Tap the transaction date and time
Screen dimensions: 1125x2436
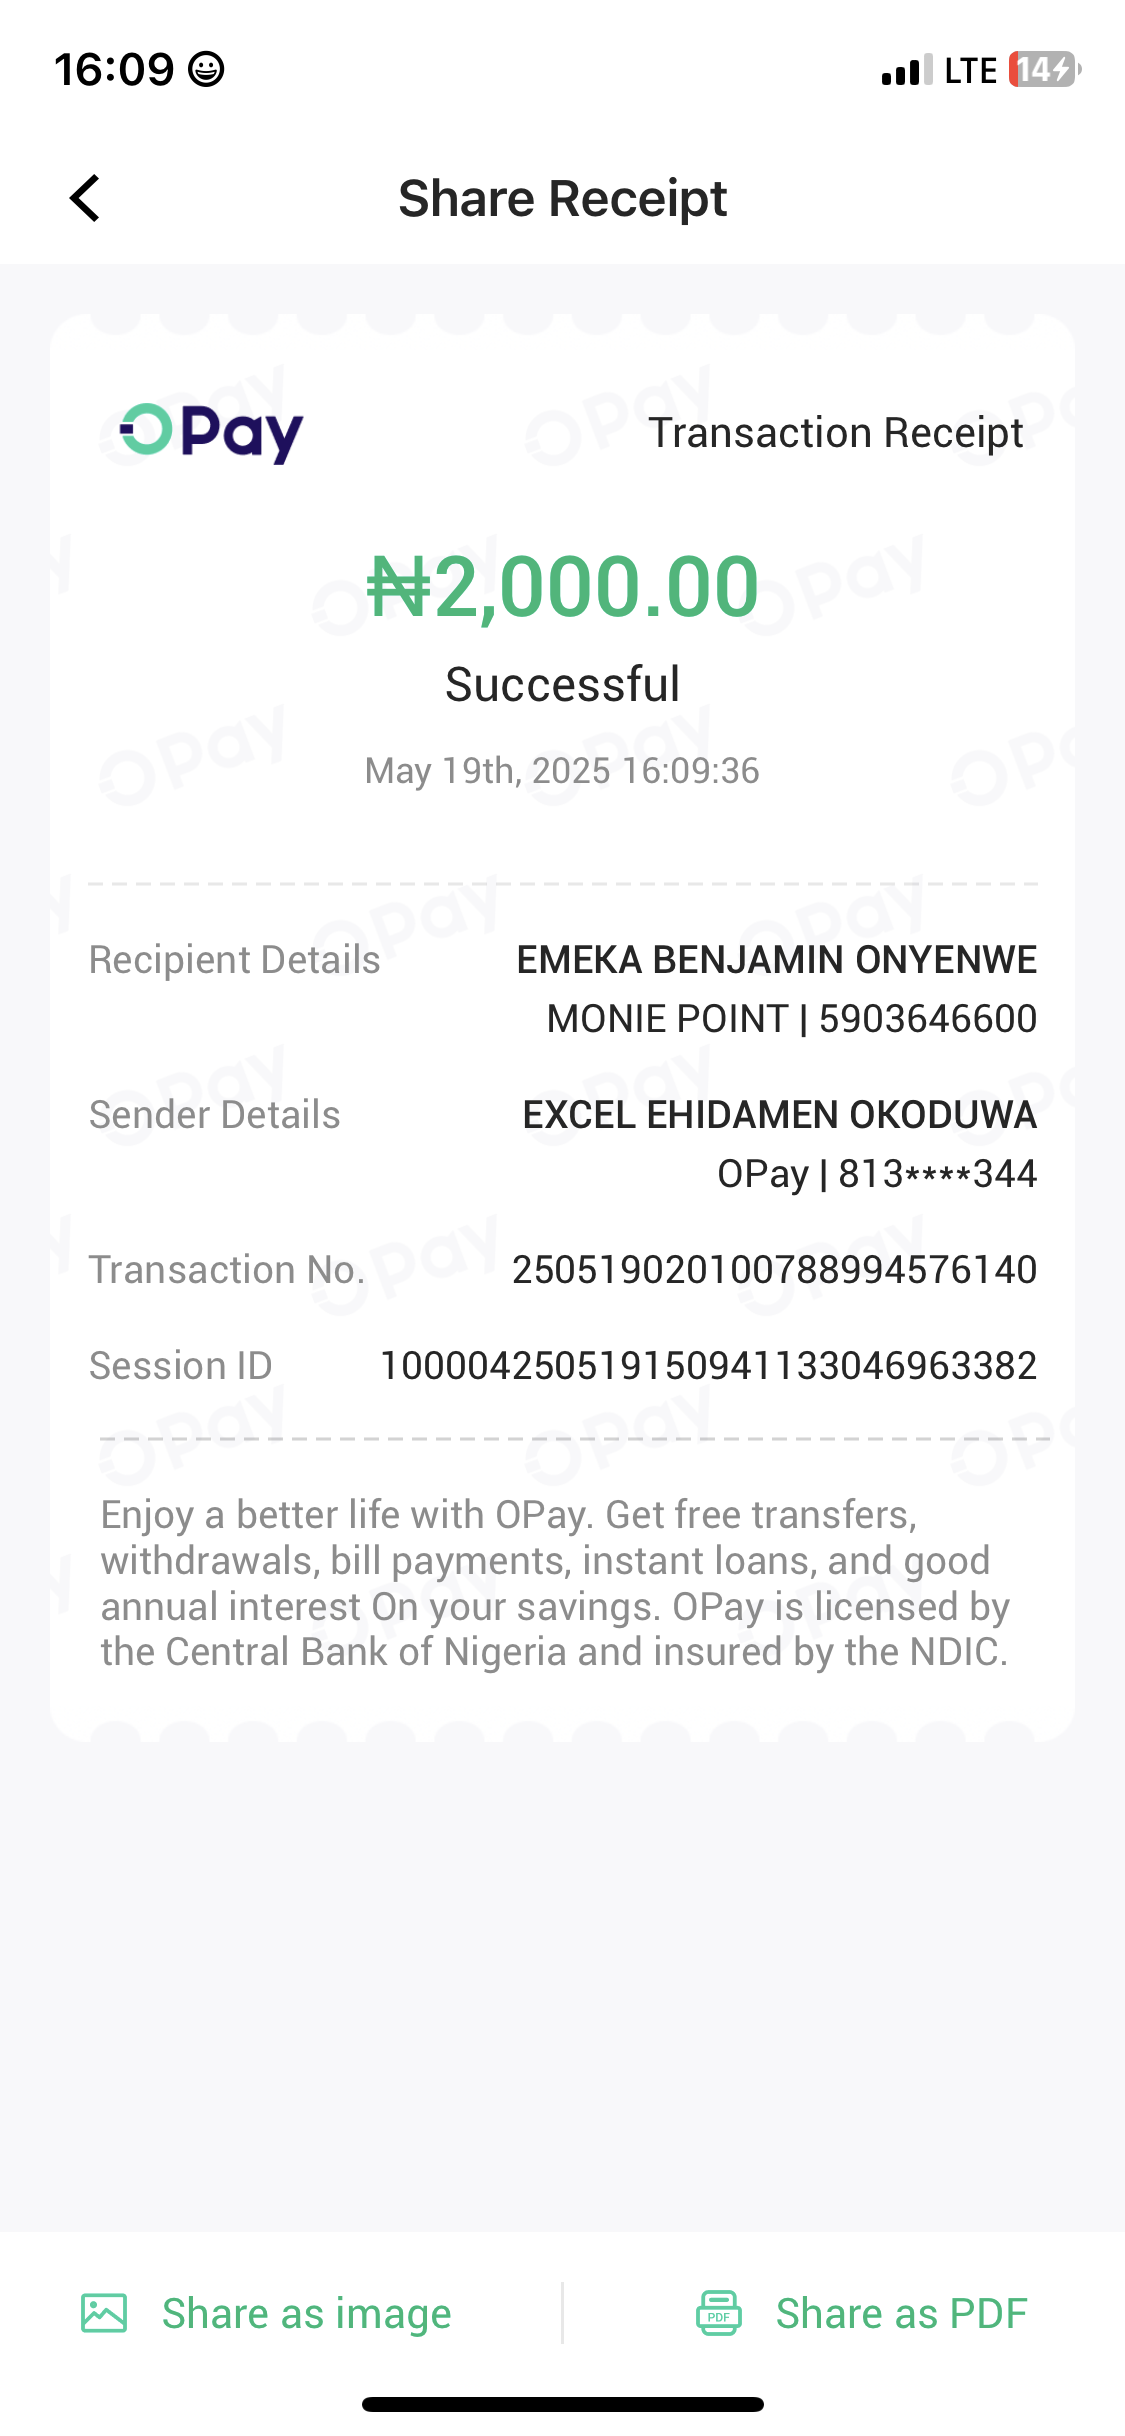pos(562,771)
